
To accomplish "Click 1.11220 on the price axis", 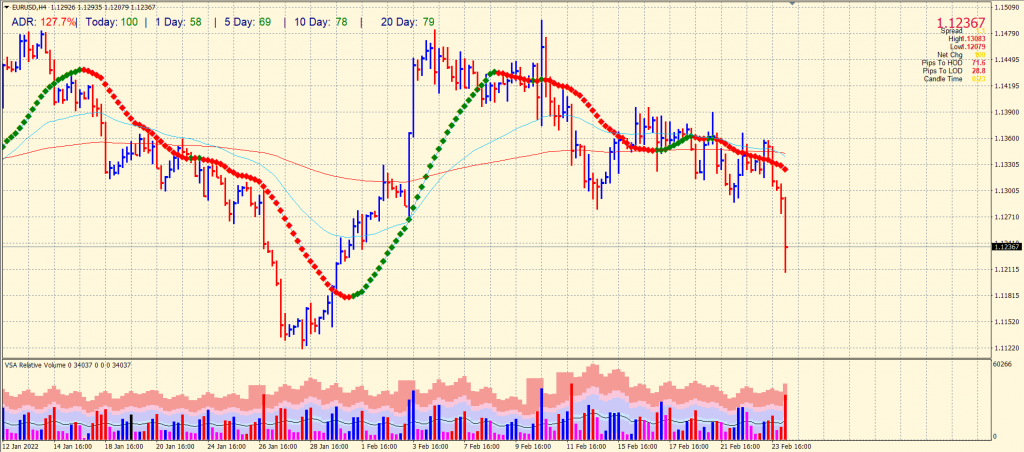I will [1006, 347].
